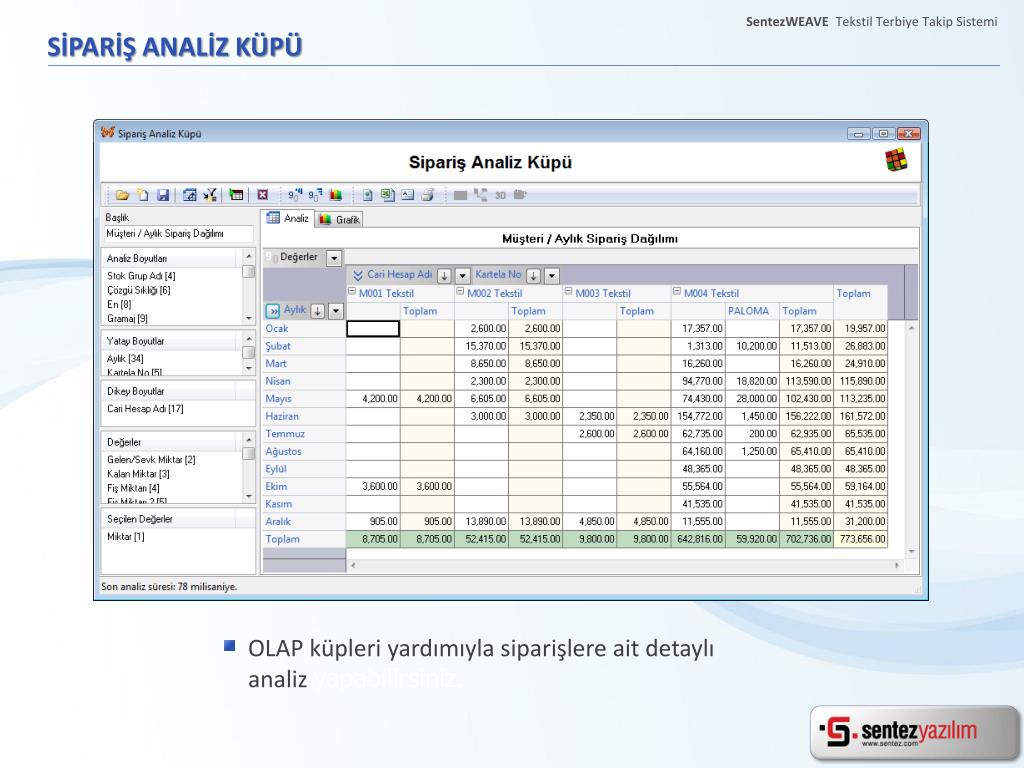The height and width of the screenshot is (768, 1024).
Task: Select Stok Grup Adı [4] dimension
Action: [x=141, y=276]
